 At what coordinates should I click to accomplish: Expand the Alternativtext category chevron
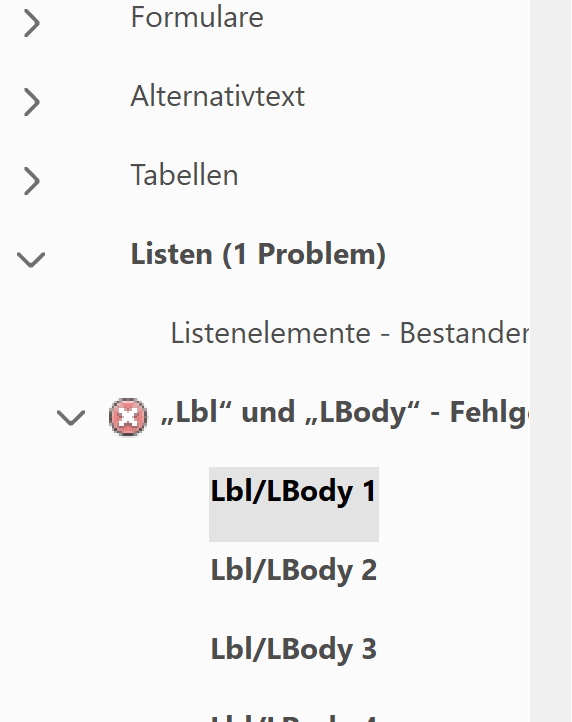pyautogui.click(x=31, y=102)
